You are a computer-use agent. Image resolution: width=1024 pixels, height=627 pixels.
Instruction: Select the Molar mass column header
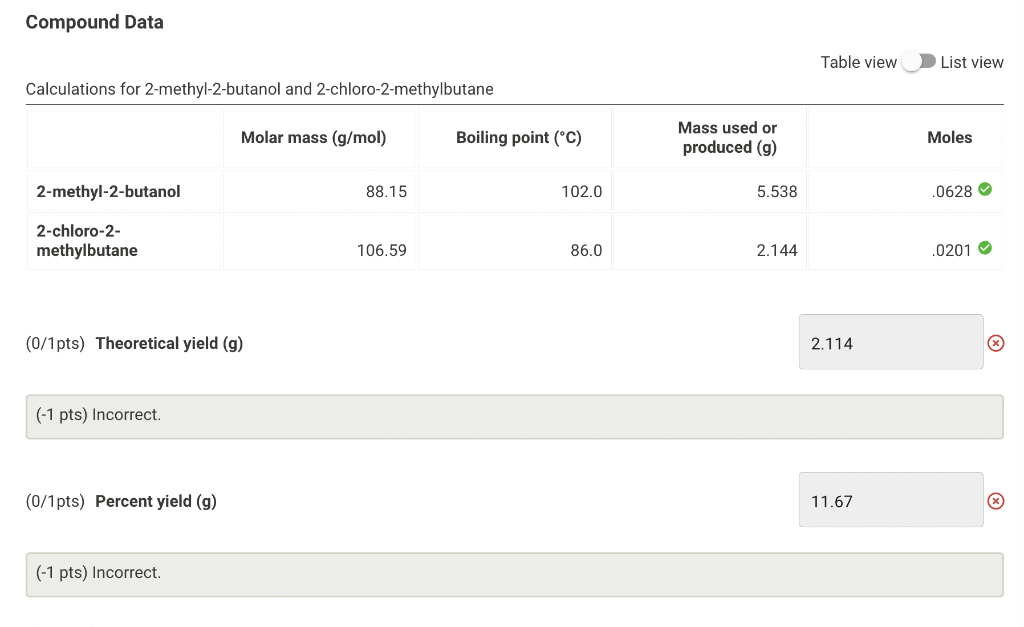pos(313,137)
